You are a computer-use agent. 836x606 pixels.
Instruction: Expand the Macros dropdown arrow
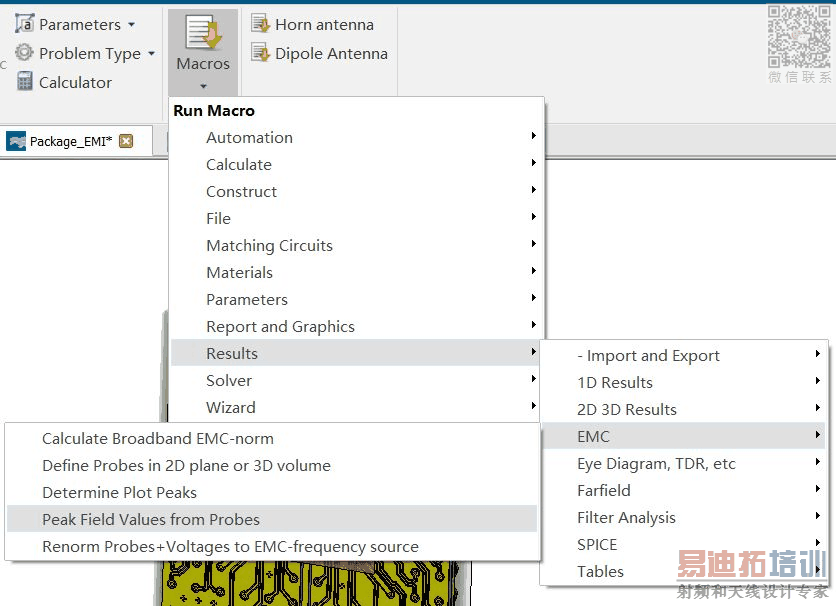tap(203, 86)
